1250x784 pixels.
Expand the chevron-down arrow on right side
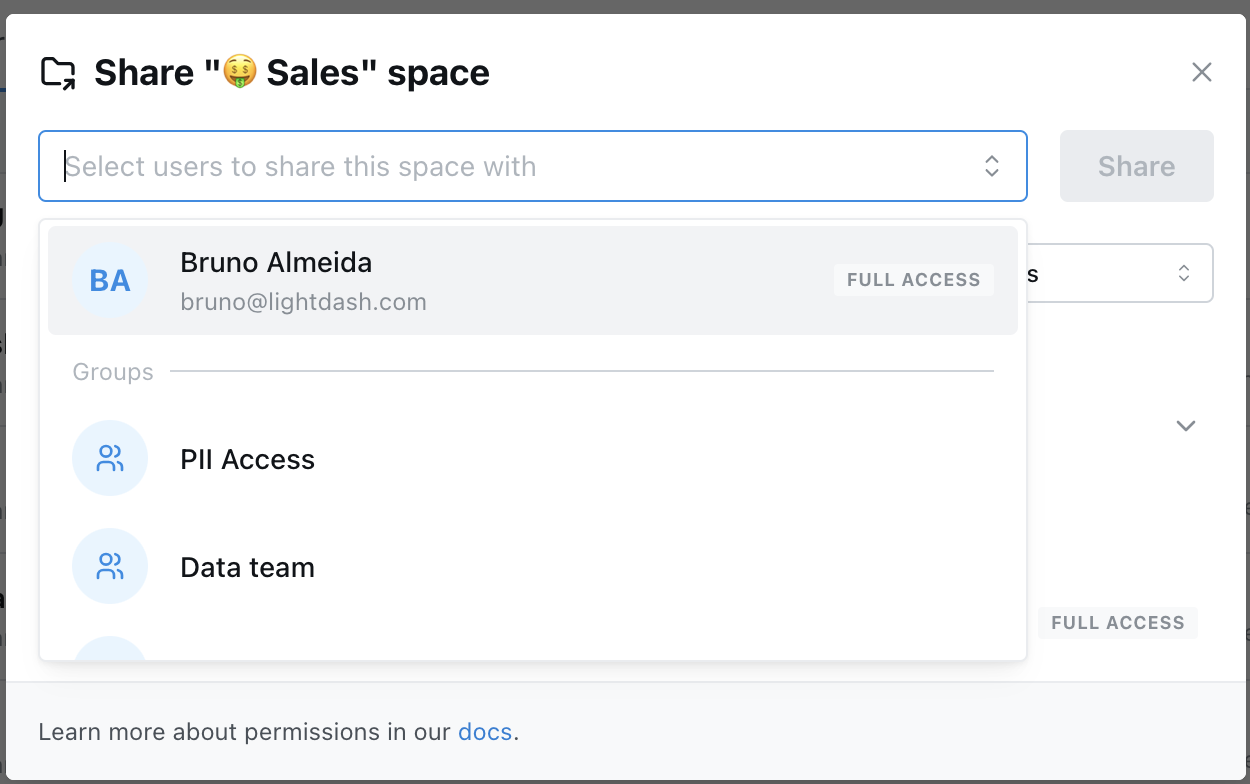(x=1185, y=426)
